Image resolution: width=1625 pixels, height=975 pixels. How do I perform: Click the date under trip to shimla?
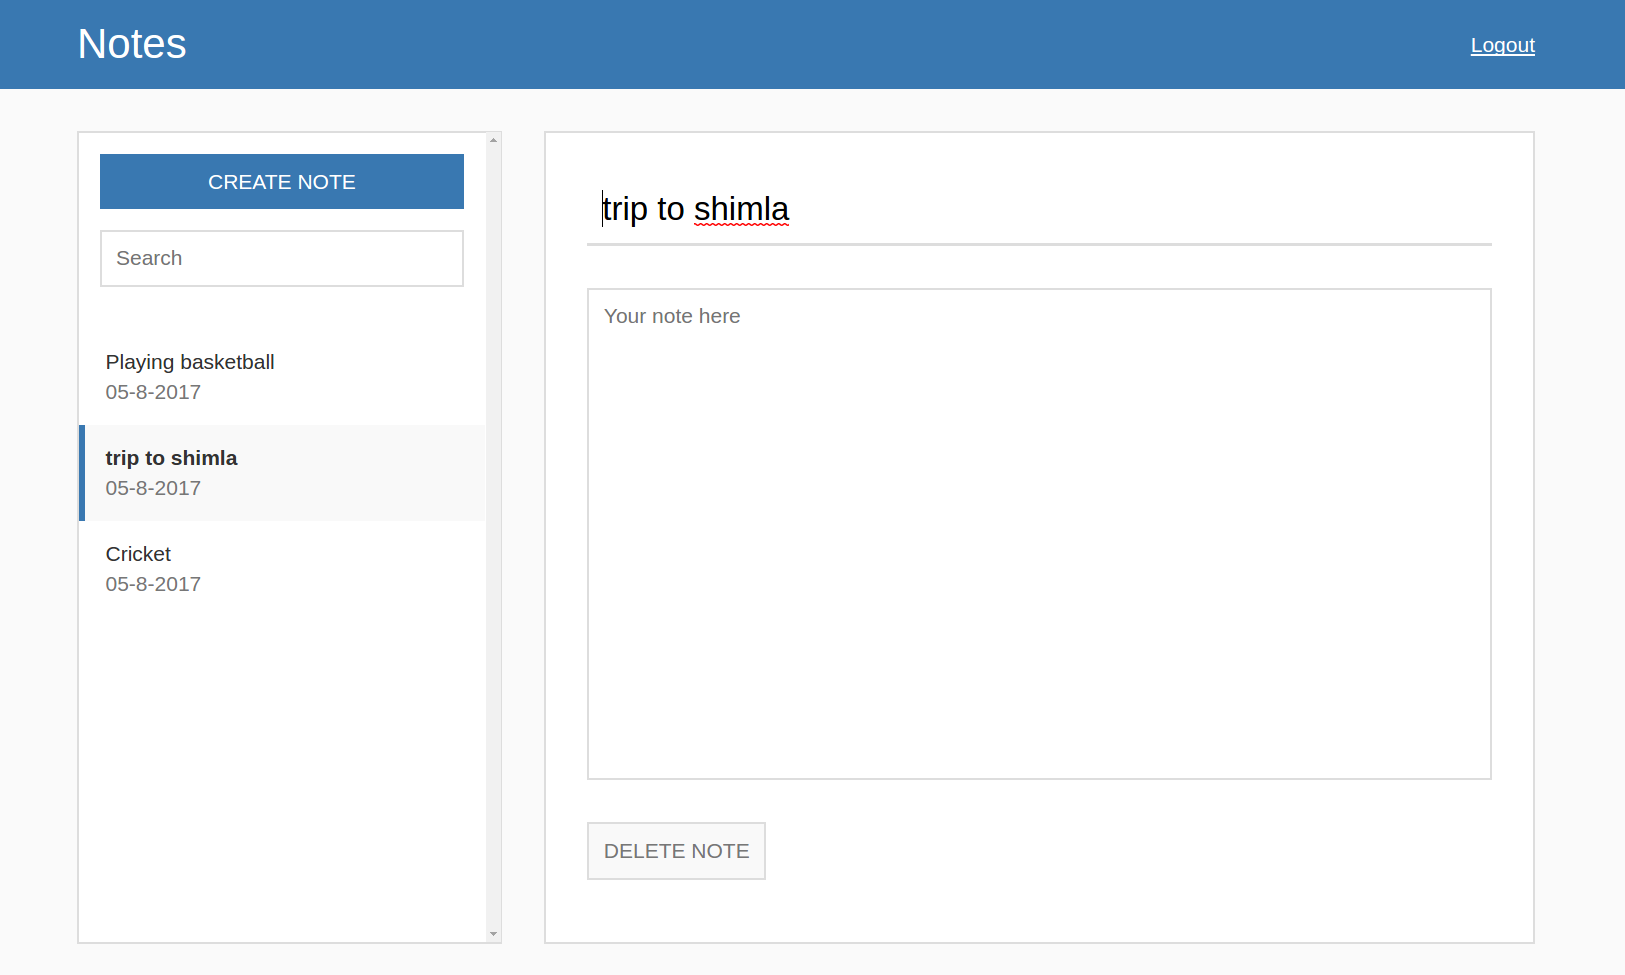152,488
